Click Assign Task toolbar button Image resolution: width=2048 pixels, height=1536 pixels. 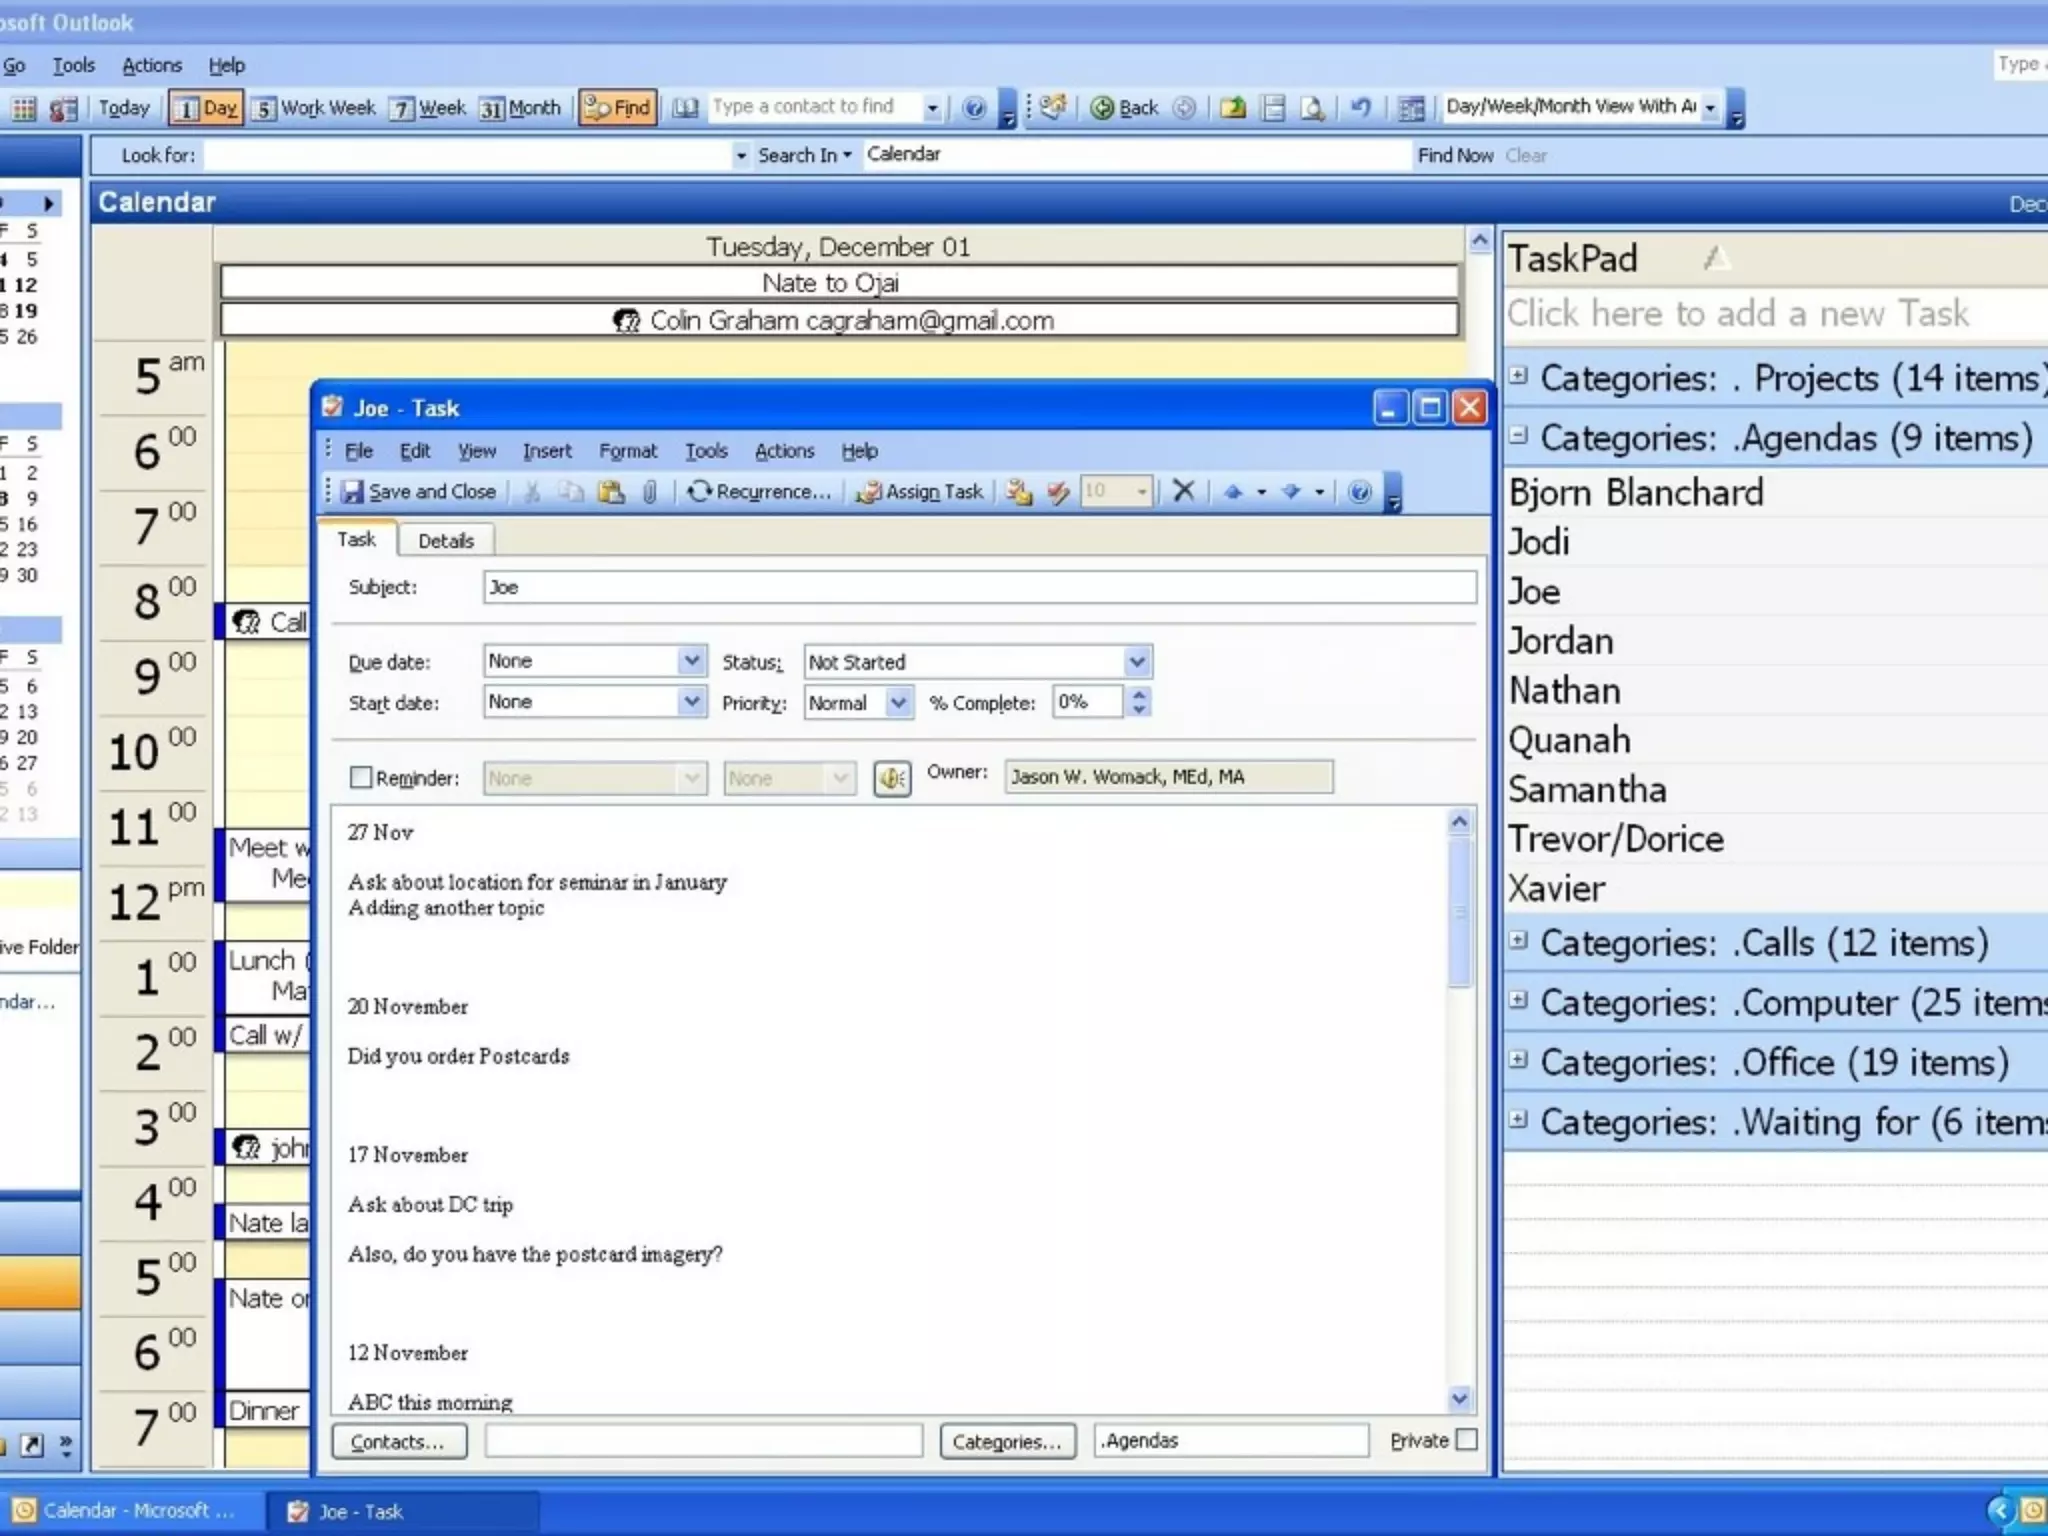tap(921, 491)
